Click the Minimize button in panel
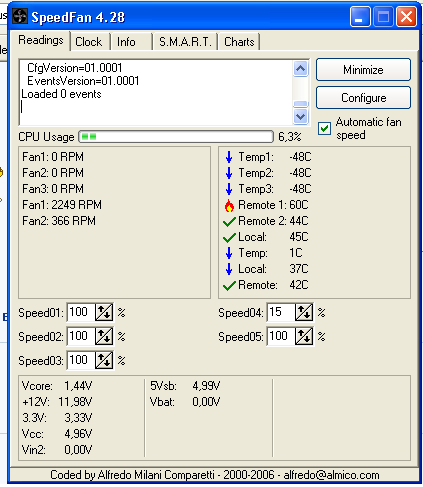The width and height of the screenshot is (423, 487). (363, 70)
